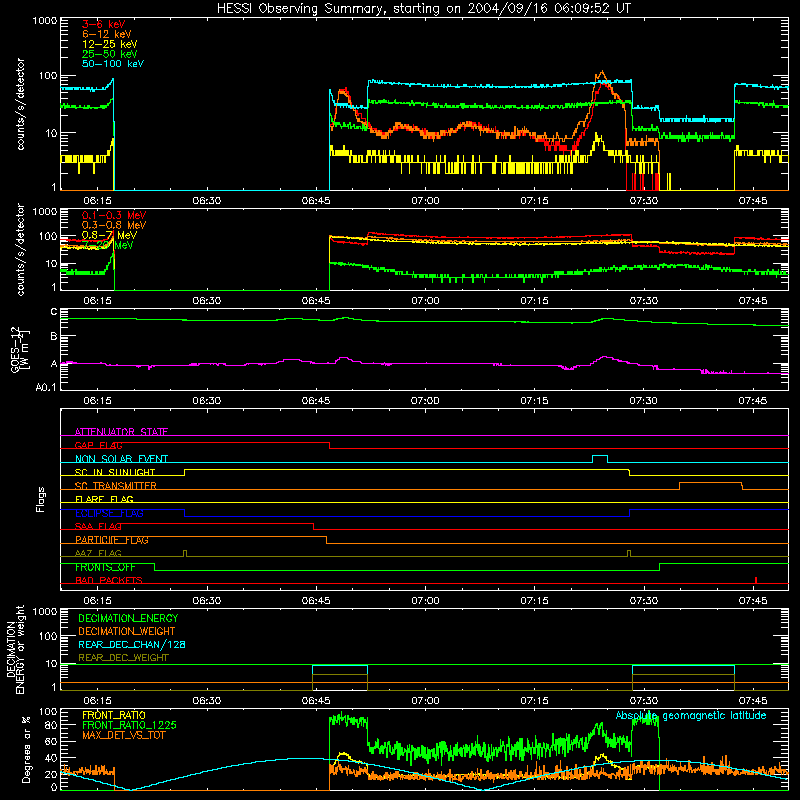Image resolution: width=800 pixels, height=800 pixels.
Task: Click the Absolute geomagnetic latitude label
Action: 691,716
